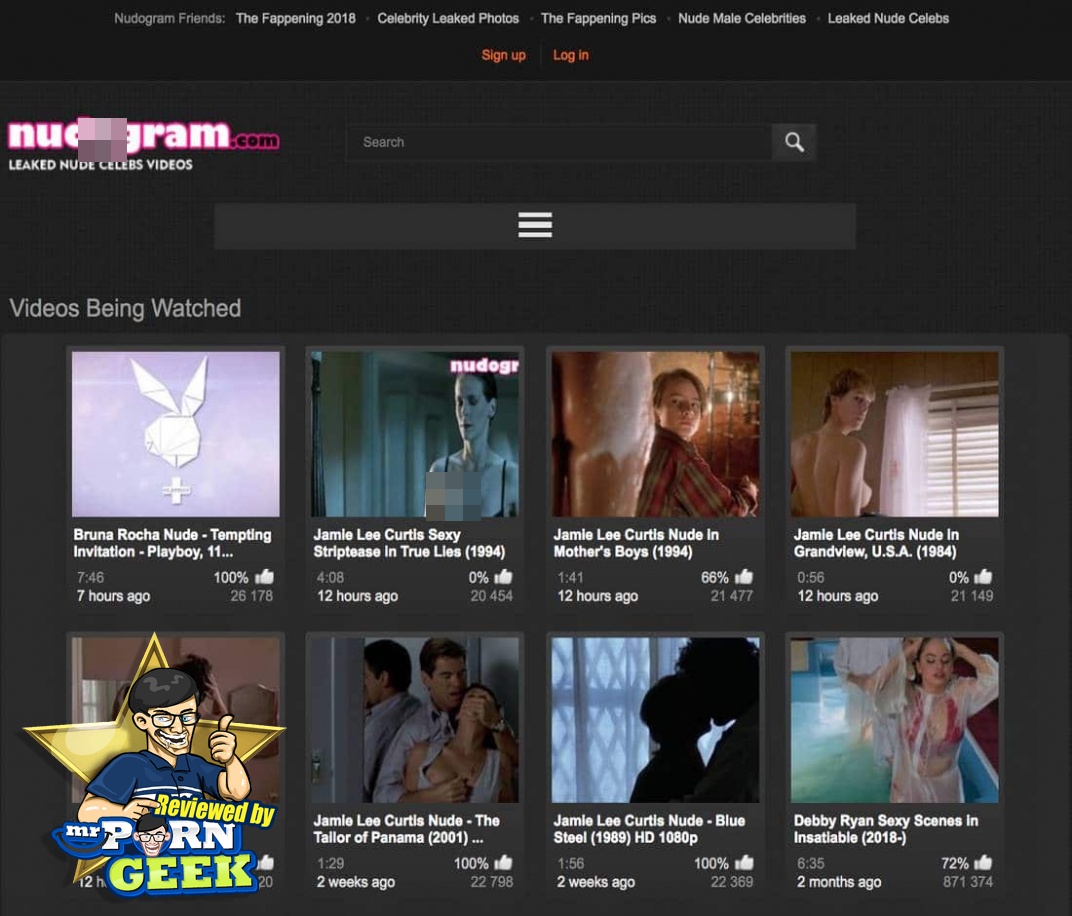Click thumbs-up icon on Tempting Invitation video
The width and height of the screenshot is (1072, 916).
tap(264, 577)
